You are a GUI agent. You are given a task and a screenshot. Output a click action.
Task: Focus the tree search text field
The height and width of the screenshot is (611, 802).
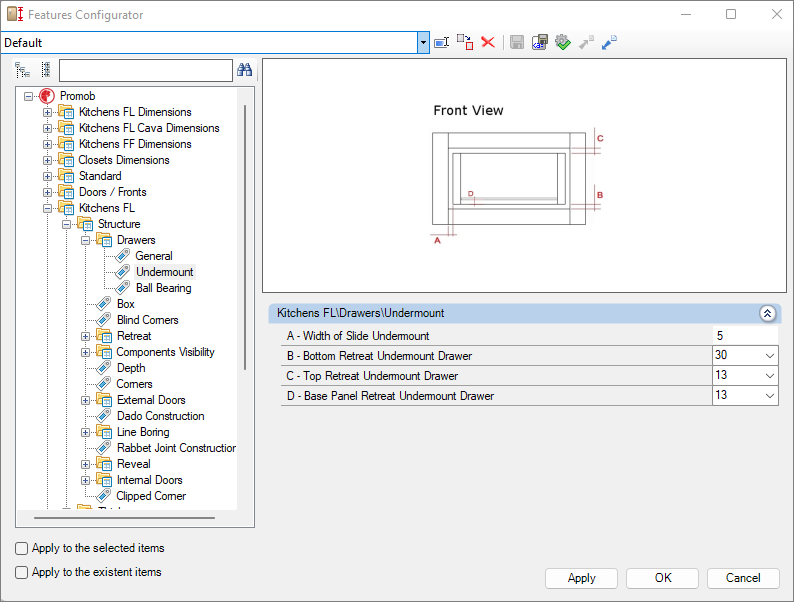pyautogui.click(x=147, y=71)
